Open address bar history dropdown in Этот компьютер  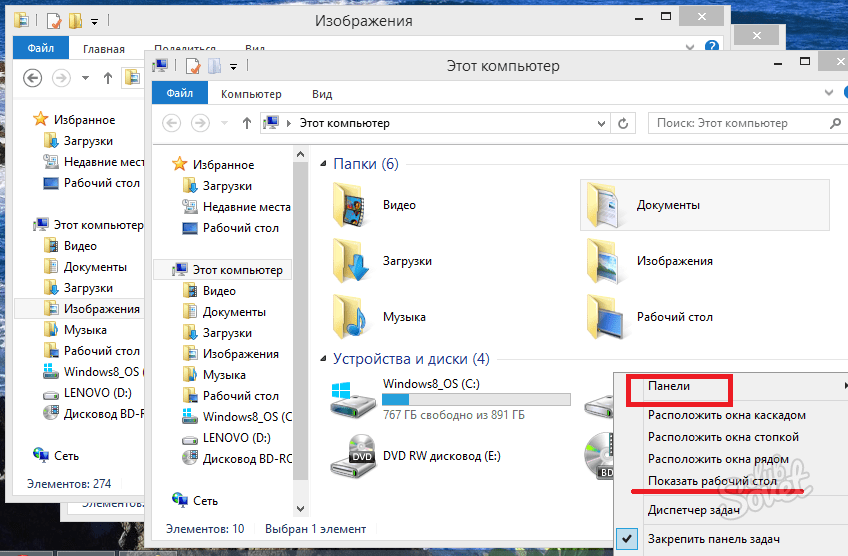point(601,123)
